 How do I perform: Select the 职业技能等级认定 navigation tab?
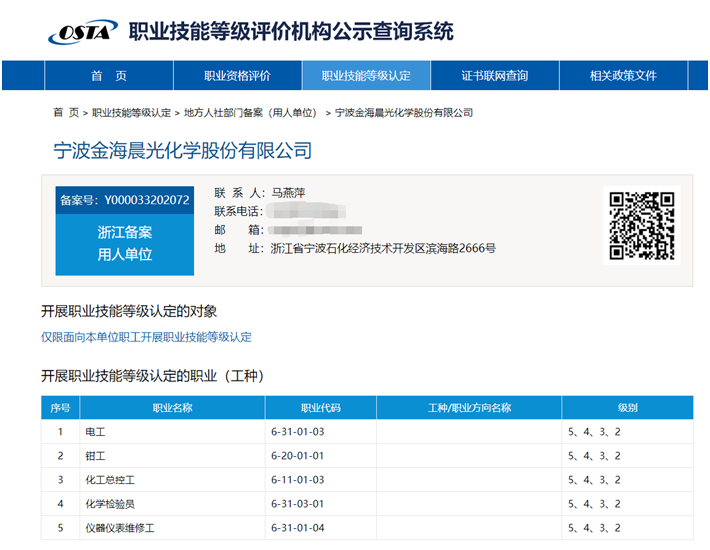(366, 76)
